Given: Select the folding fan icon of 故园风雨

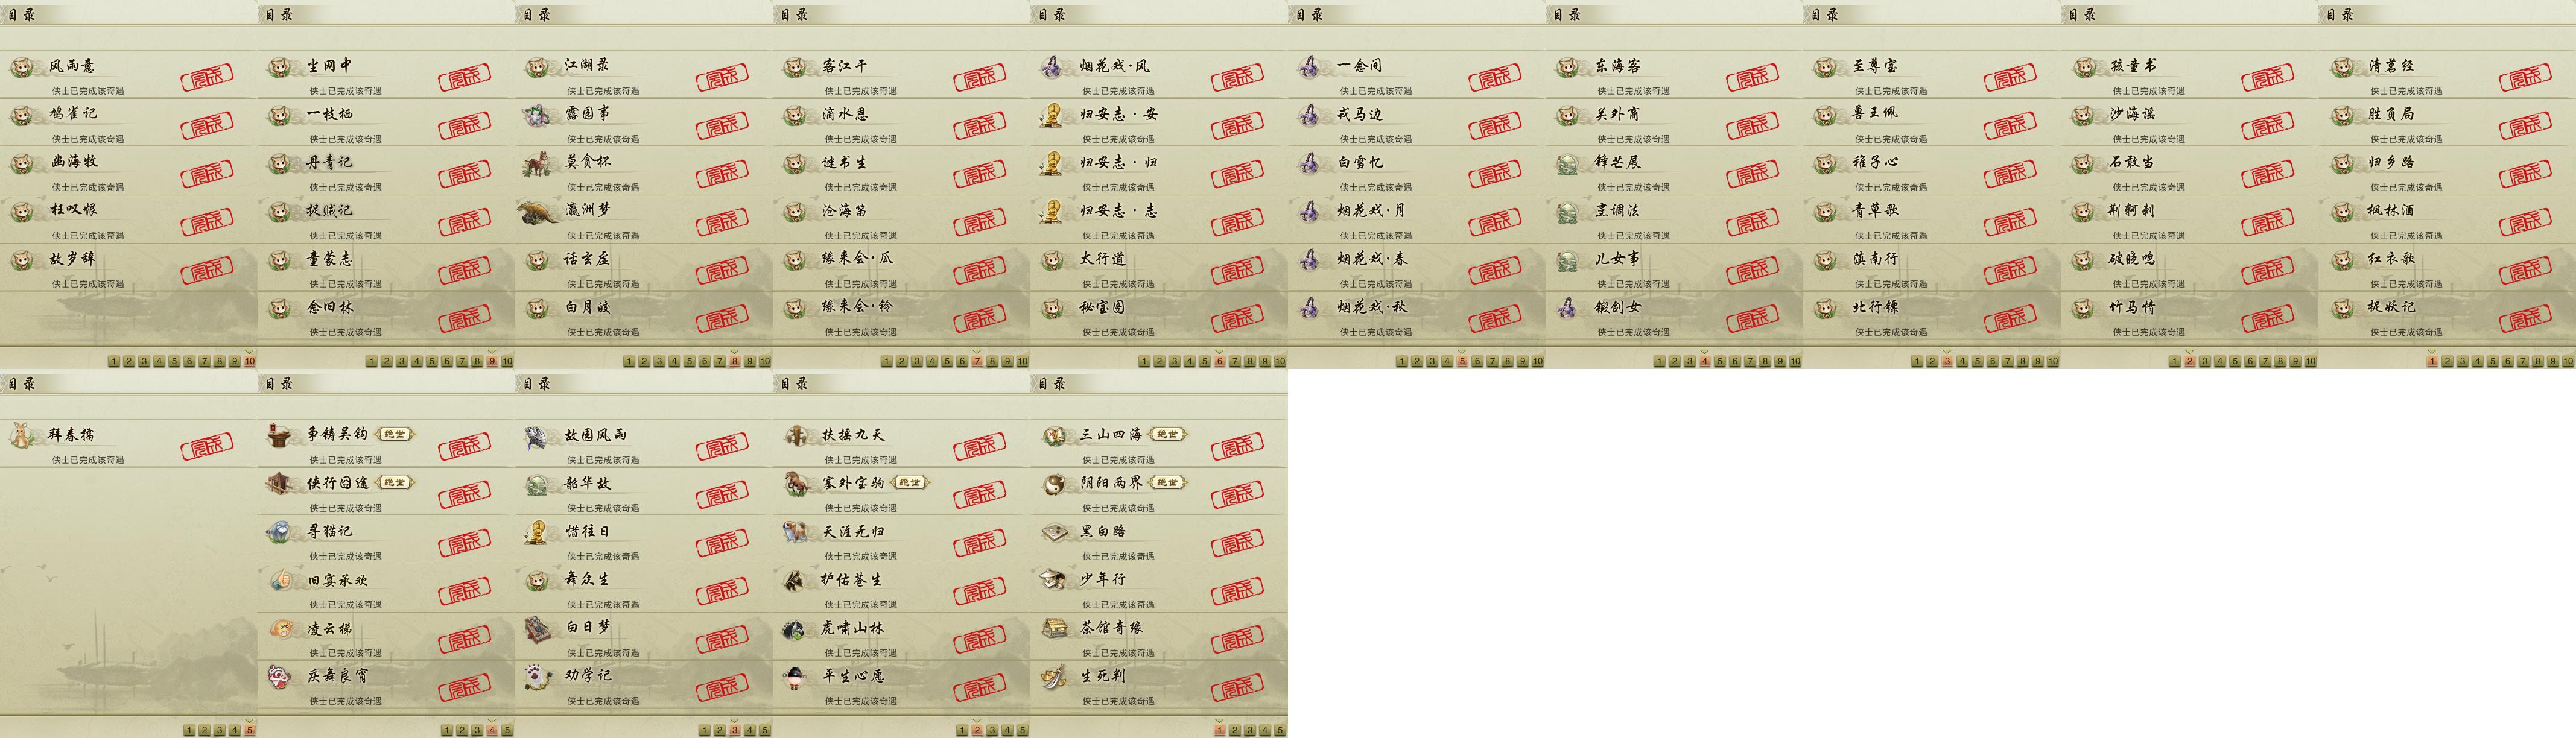Looking at the screenshot, I should (x=538, y=436).
